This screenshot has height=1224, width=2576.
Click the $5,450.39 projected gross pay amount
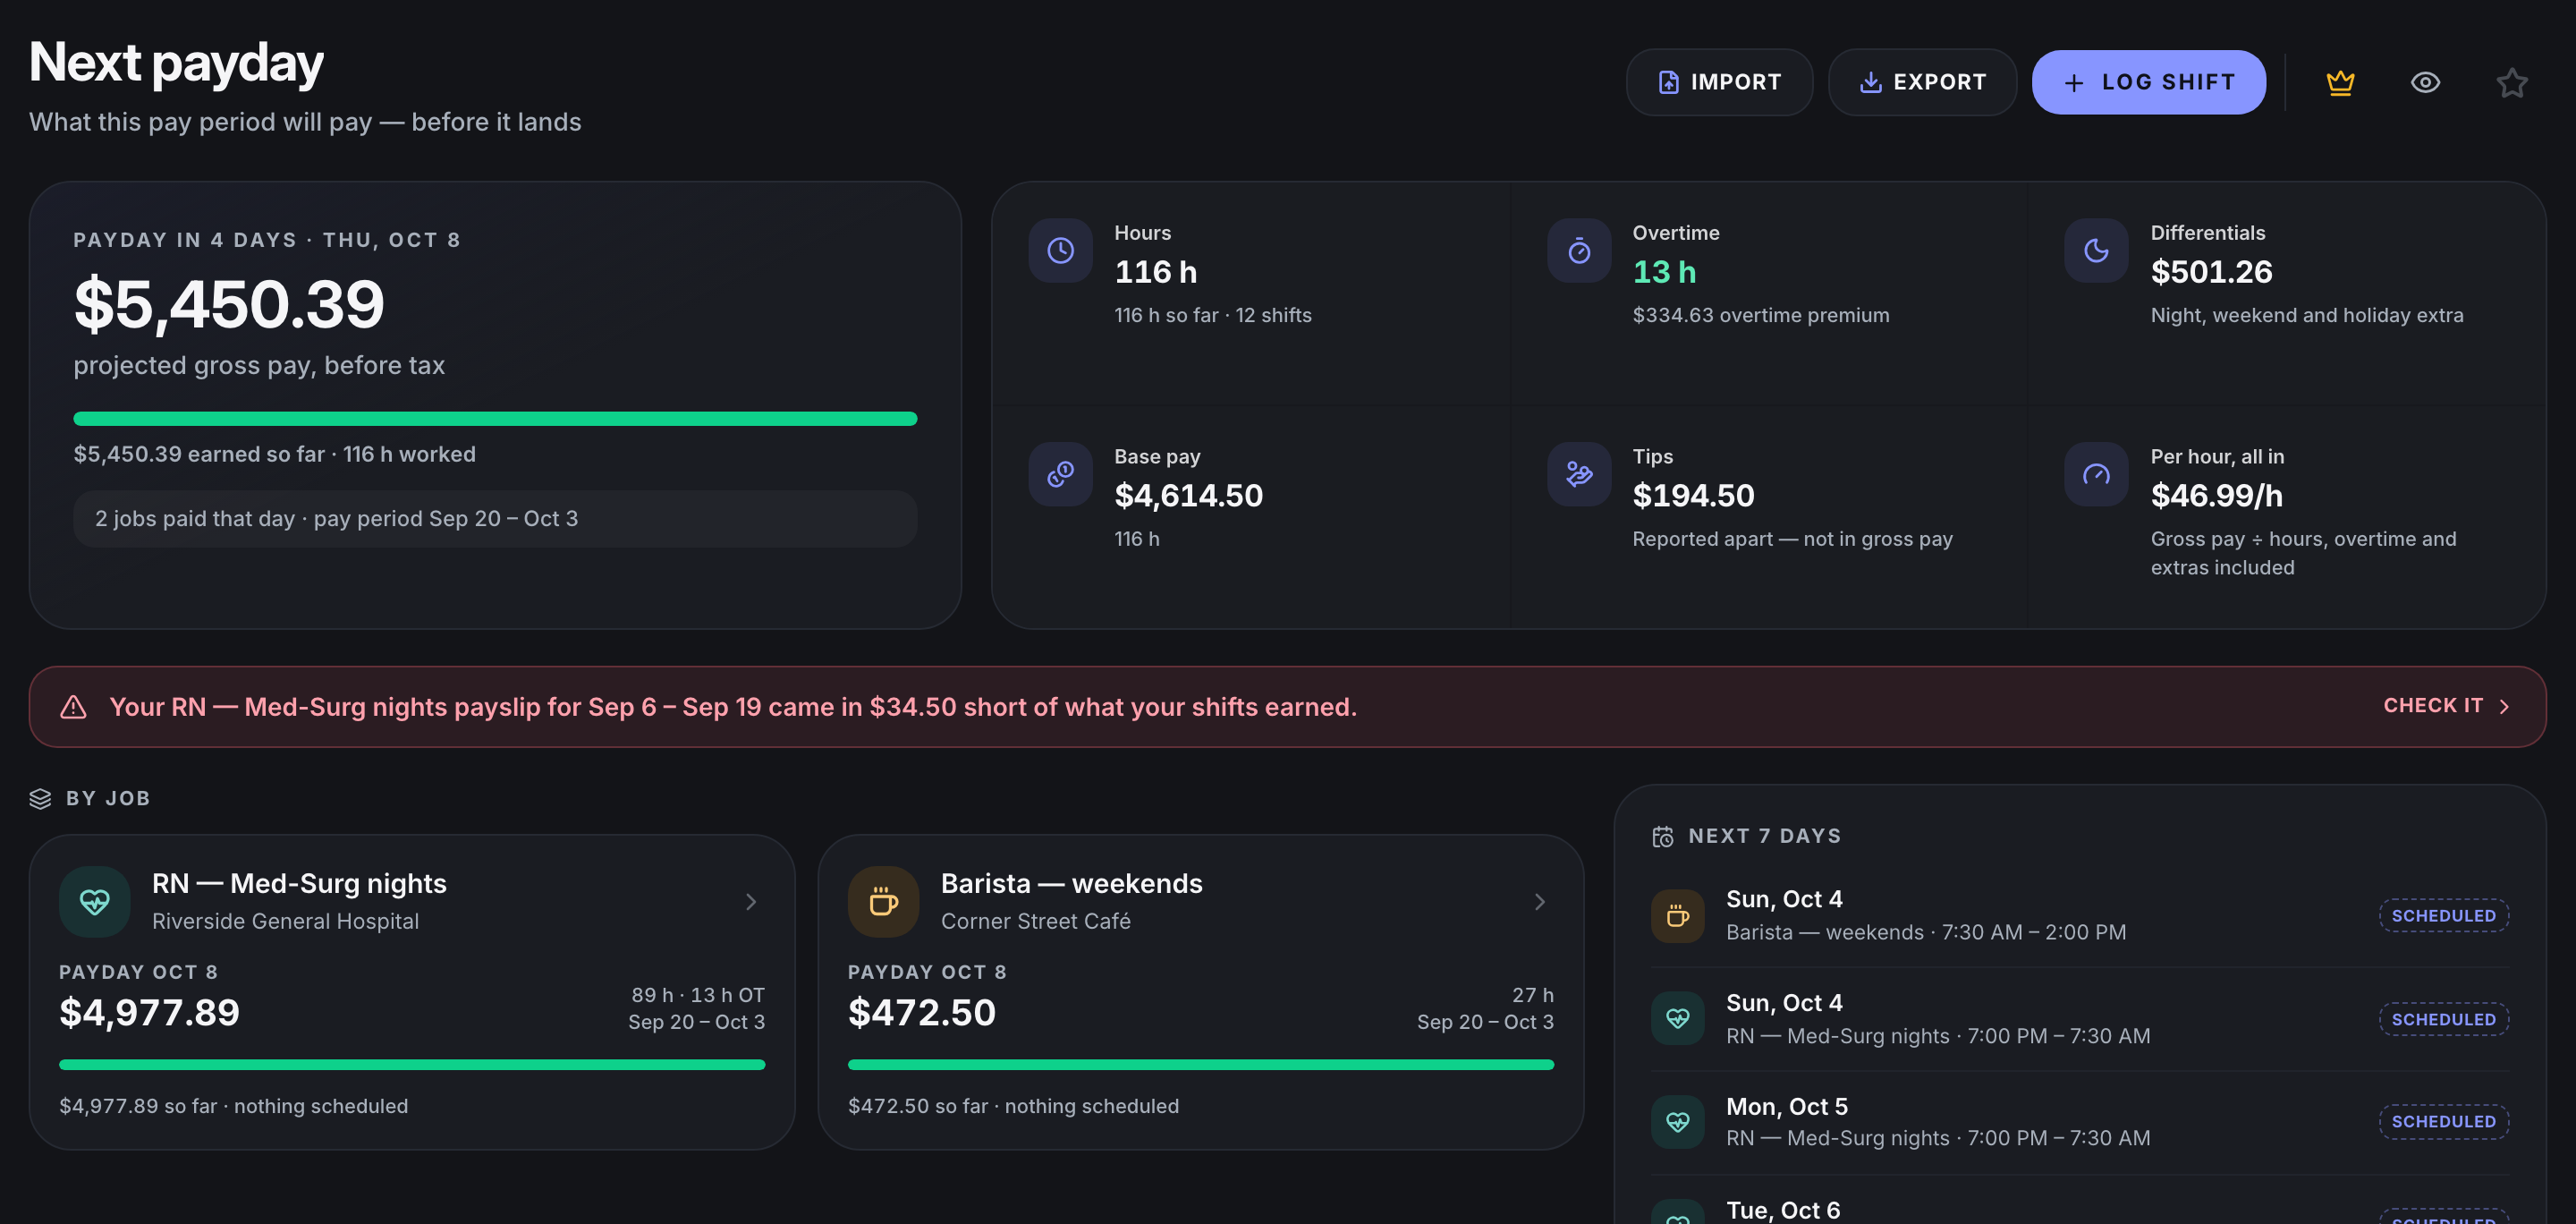click(229, 304)
